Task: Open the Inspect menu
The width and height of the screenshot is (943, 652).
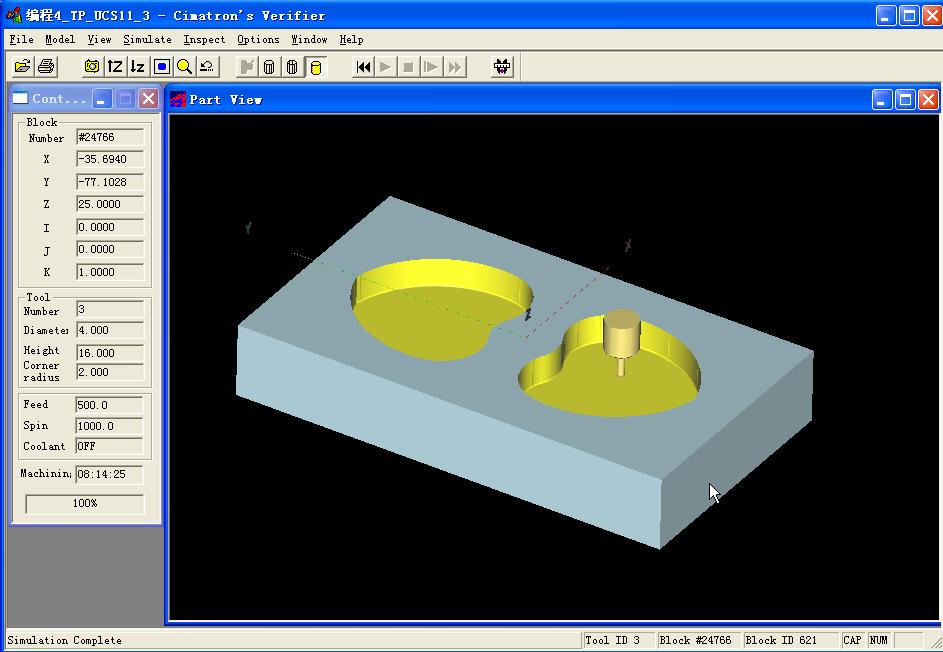Action: [x=204, y=39]
